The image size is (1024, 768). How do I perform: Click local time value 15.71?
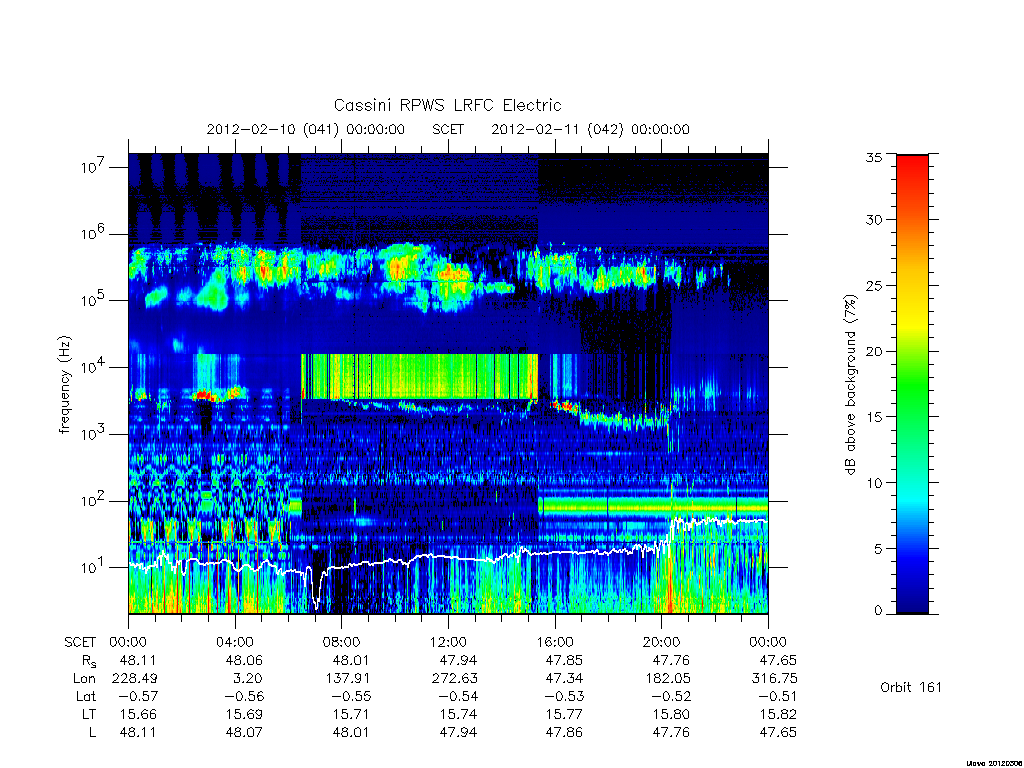[351, 714]
